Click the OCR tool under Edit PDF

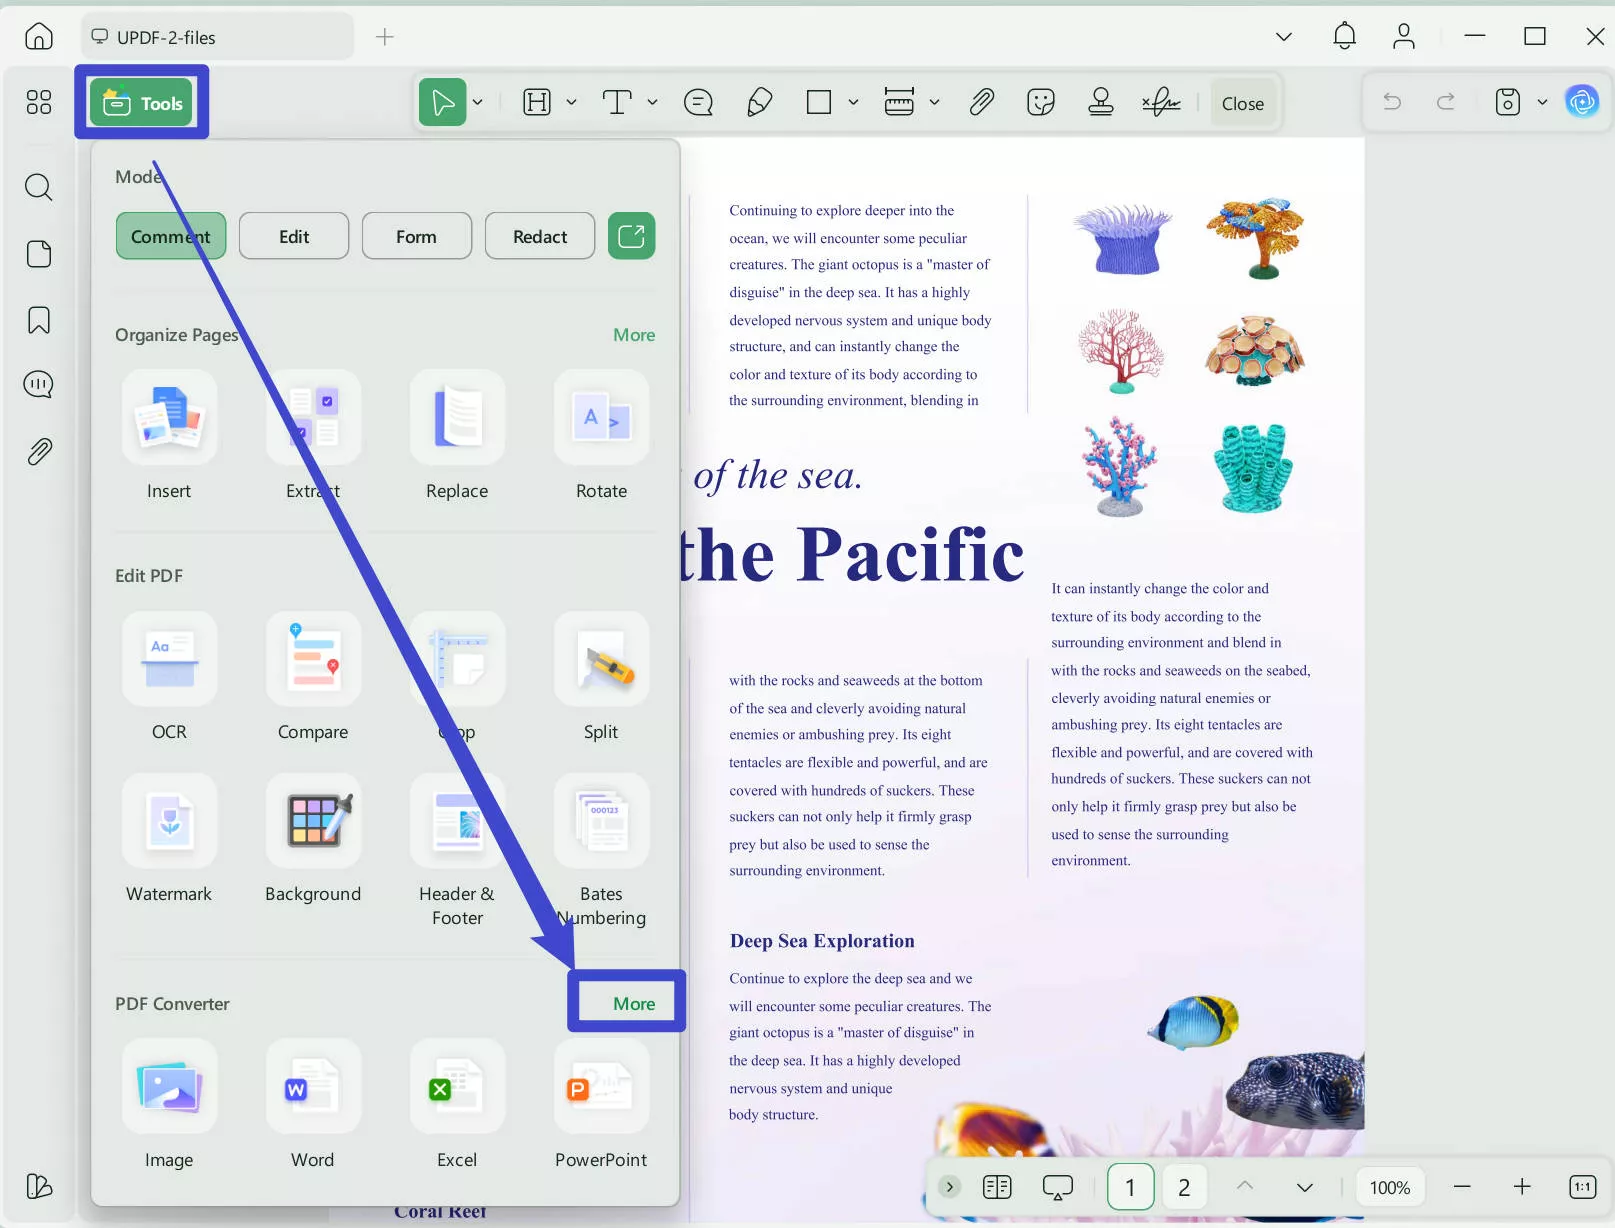(x=168, y=678)
